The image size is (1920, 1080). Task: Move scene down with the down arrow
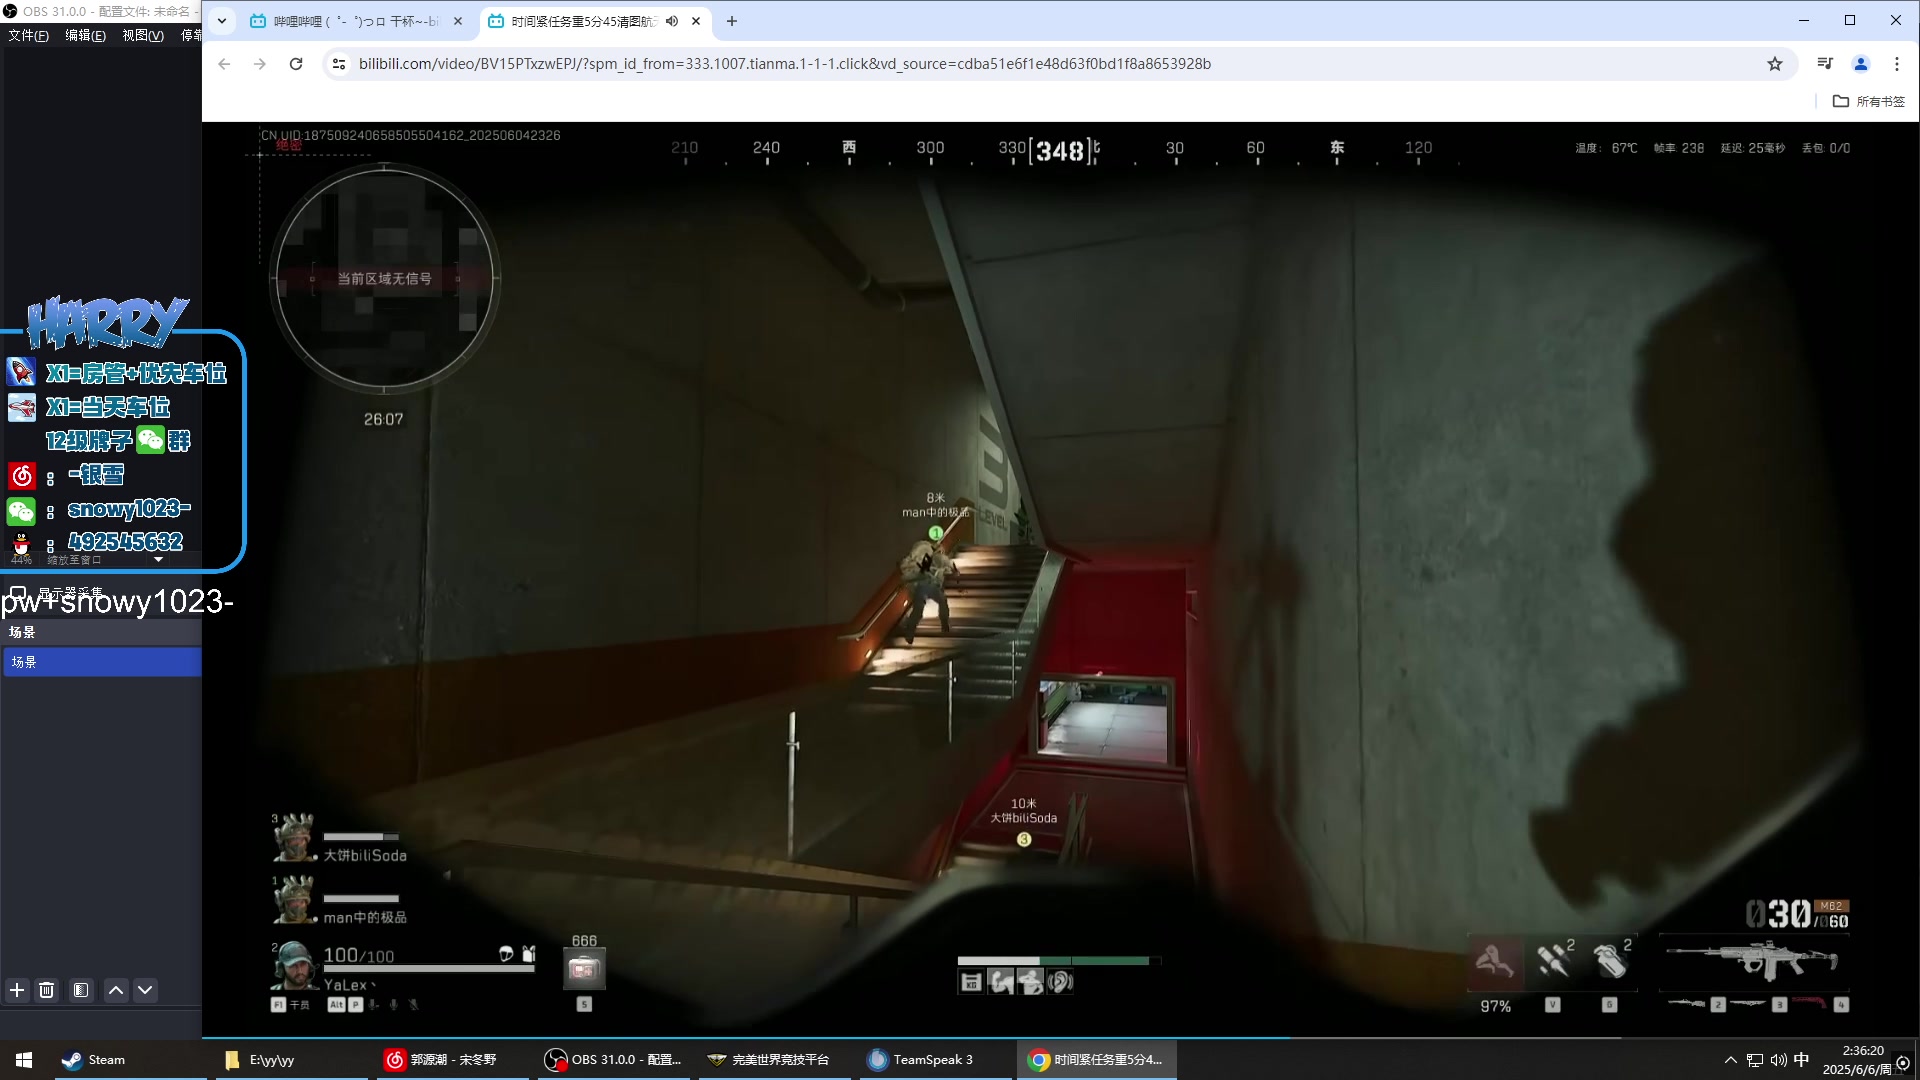point(145,990)
